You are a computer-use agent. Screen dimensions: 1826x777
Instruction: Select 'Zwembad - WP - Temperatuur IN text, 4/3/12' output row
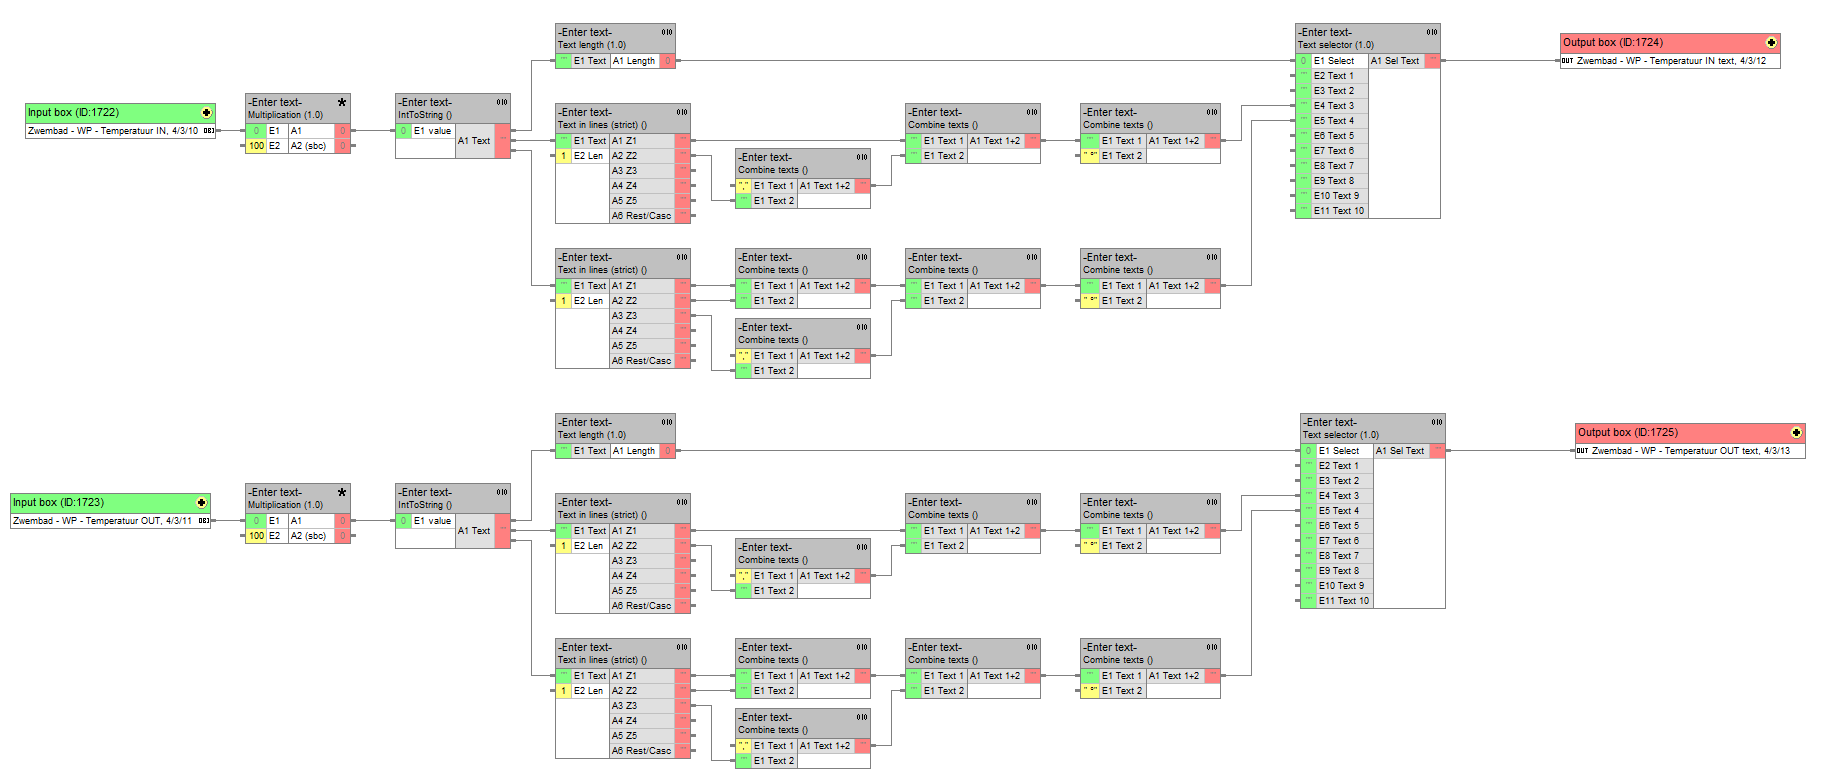tap(1670, 61)
